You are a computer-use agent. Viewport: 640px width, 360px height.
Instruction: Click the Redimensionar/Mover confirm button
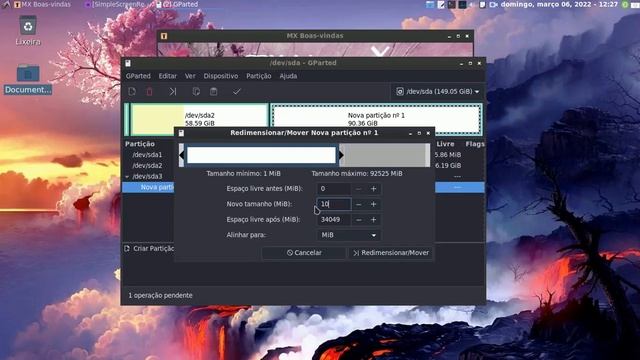[x=391, y=253]
